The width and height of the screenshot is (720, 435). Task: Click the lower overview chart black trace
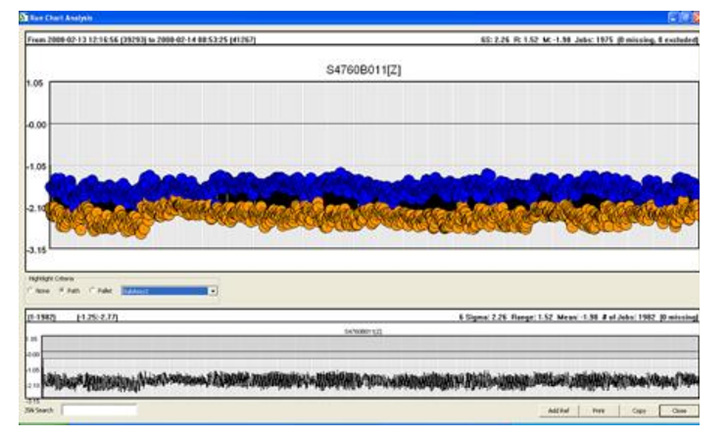(x=360, y=380)
